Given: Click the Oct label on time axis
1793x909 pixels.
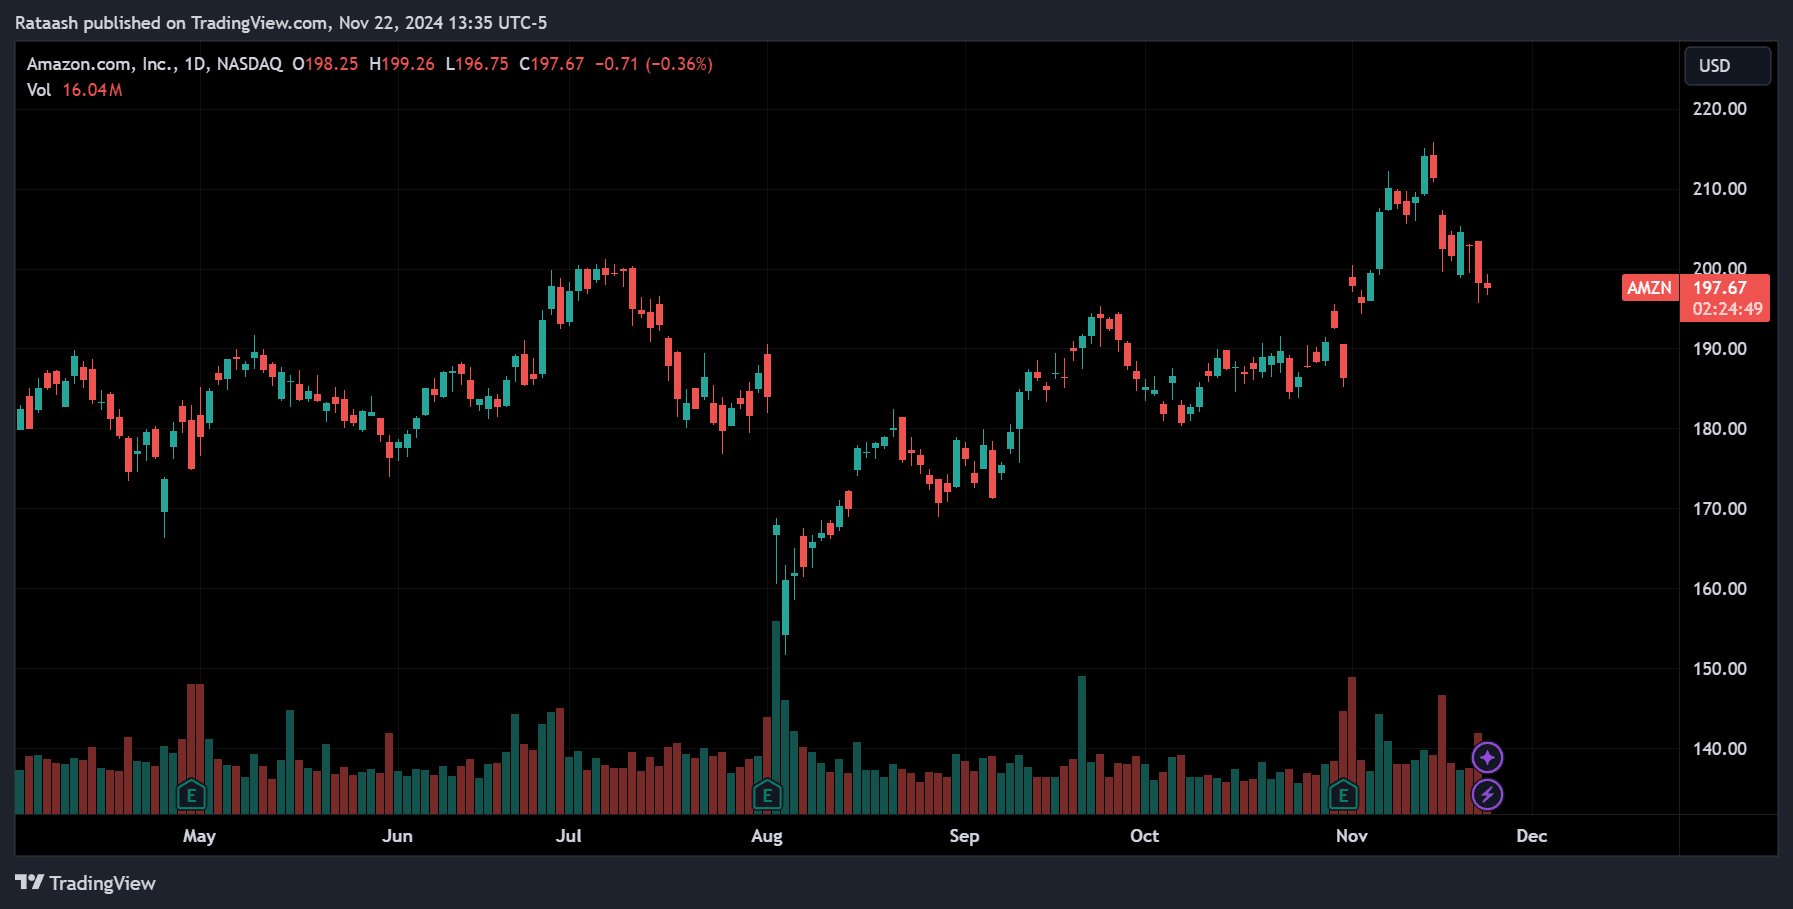Looking at the screenshot, I should coord(1144,836).
